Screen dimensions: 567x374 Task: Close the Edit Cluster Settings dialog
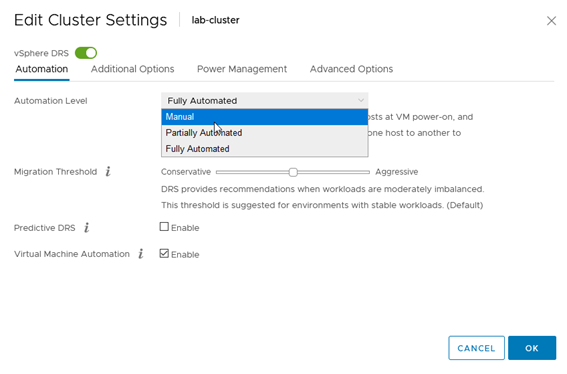[x=551, y=21]
